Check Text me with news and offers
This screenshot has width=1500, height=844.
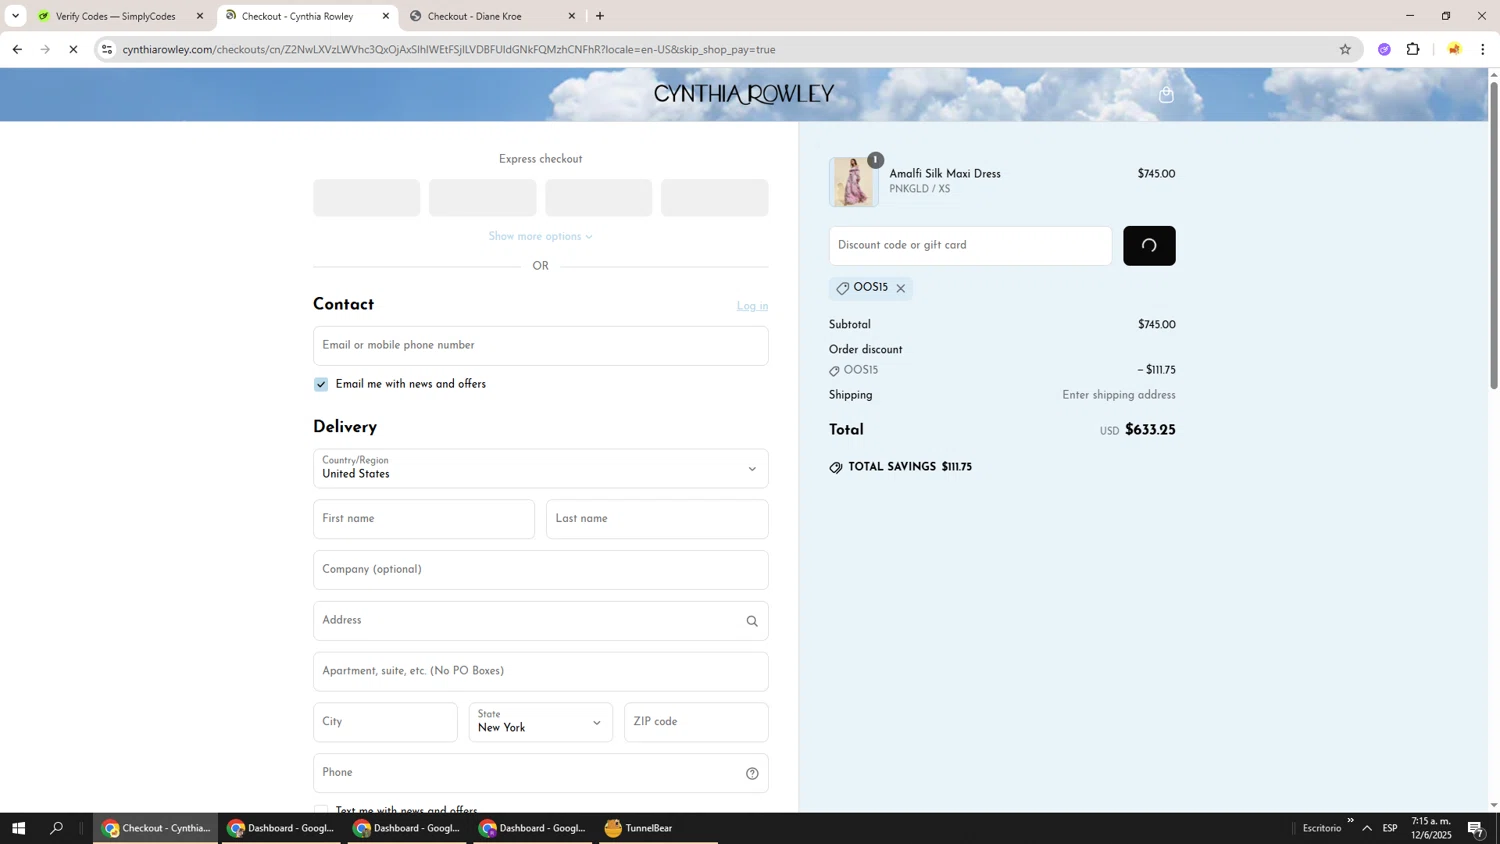tap(321, 810)
